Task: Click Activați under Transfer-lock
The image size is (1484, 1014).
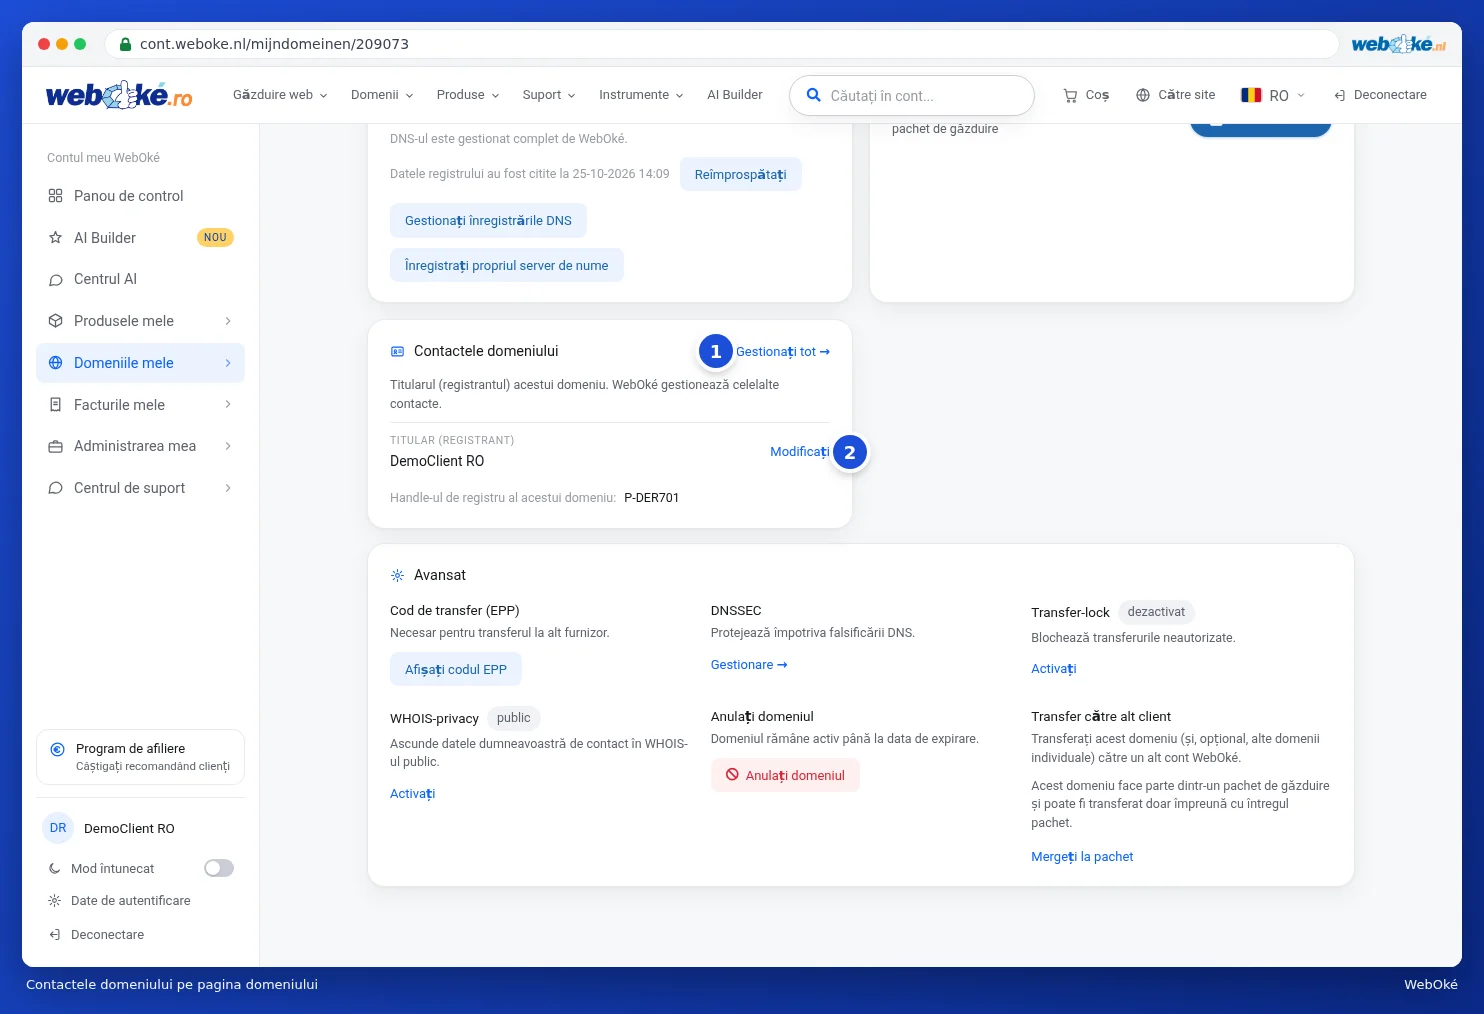Action: (1054, 669)
